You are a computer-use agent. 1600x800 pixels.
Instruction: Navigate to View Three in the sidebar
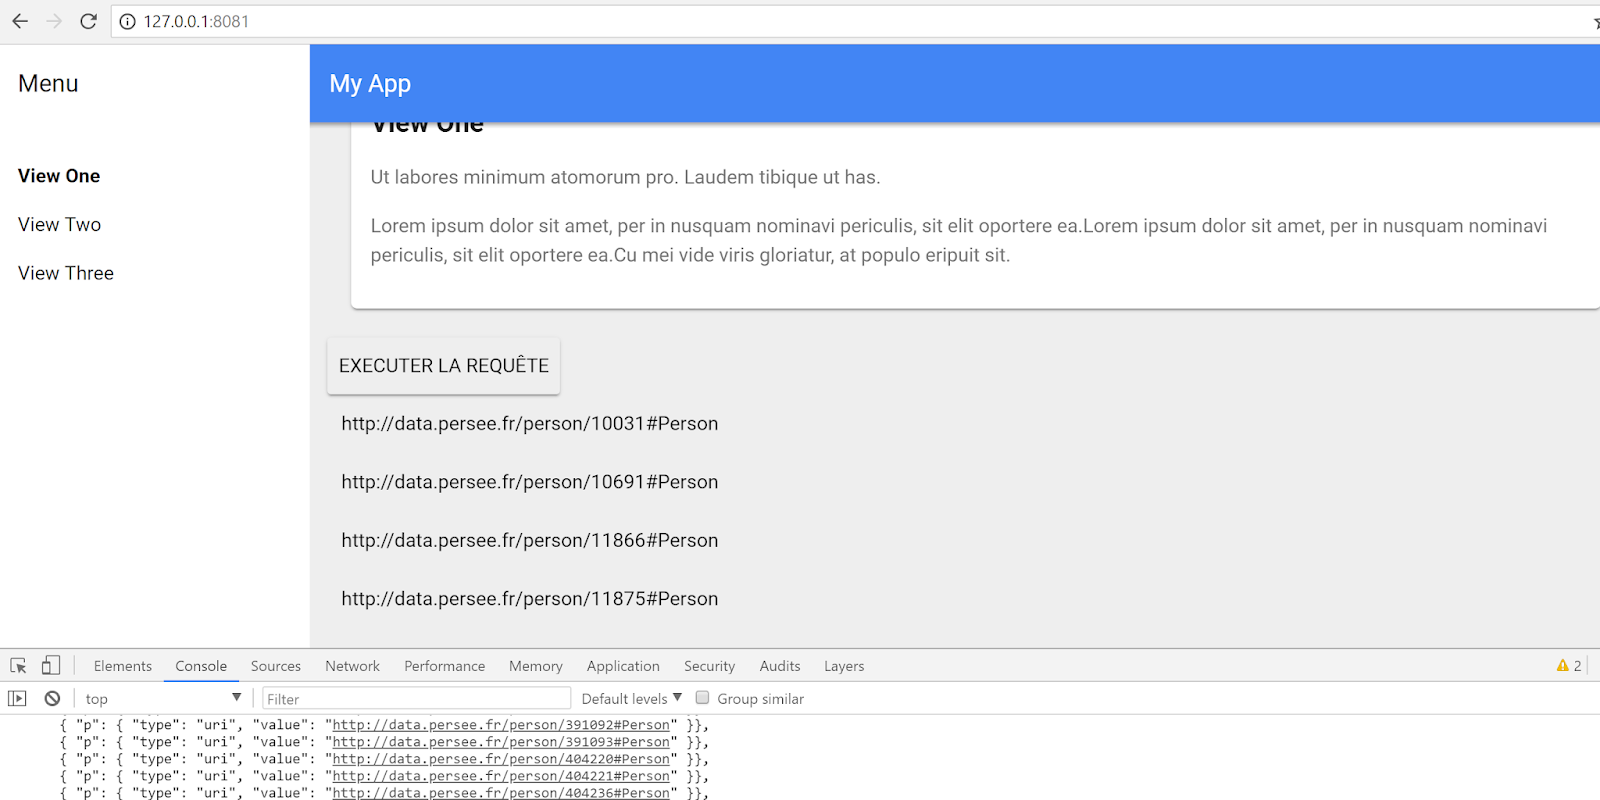point(66,273)
